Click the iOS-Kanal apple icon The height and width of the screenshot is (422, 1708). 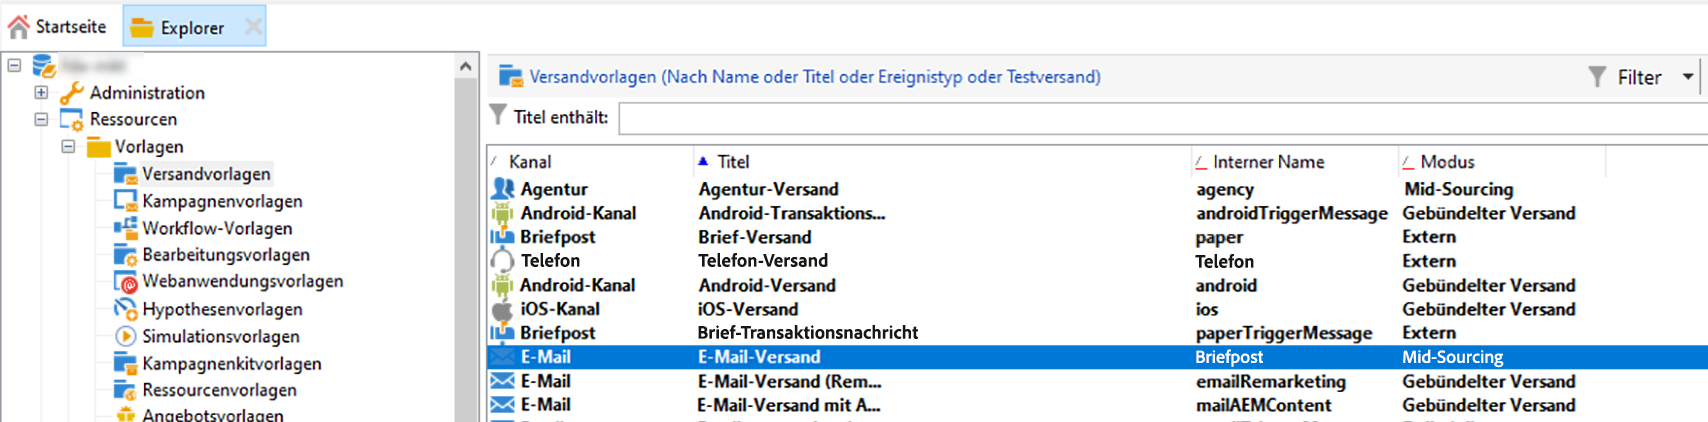click(502, 309)
